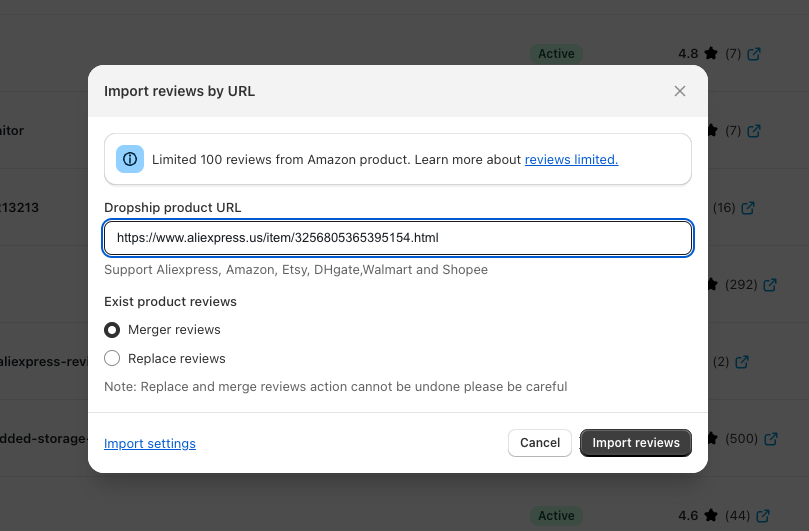Select the Merger reviews radio option

coord(112,330)
